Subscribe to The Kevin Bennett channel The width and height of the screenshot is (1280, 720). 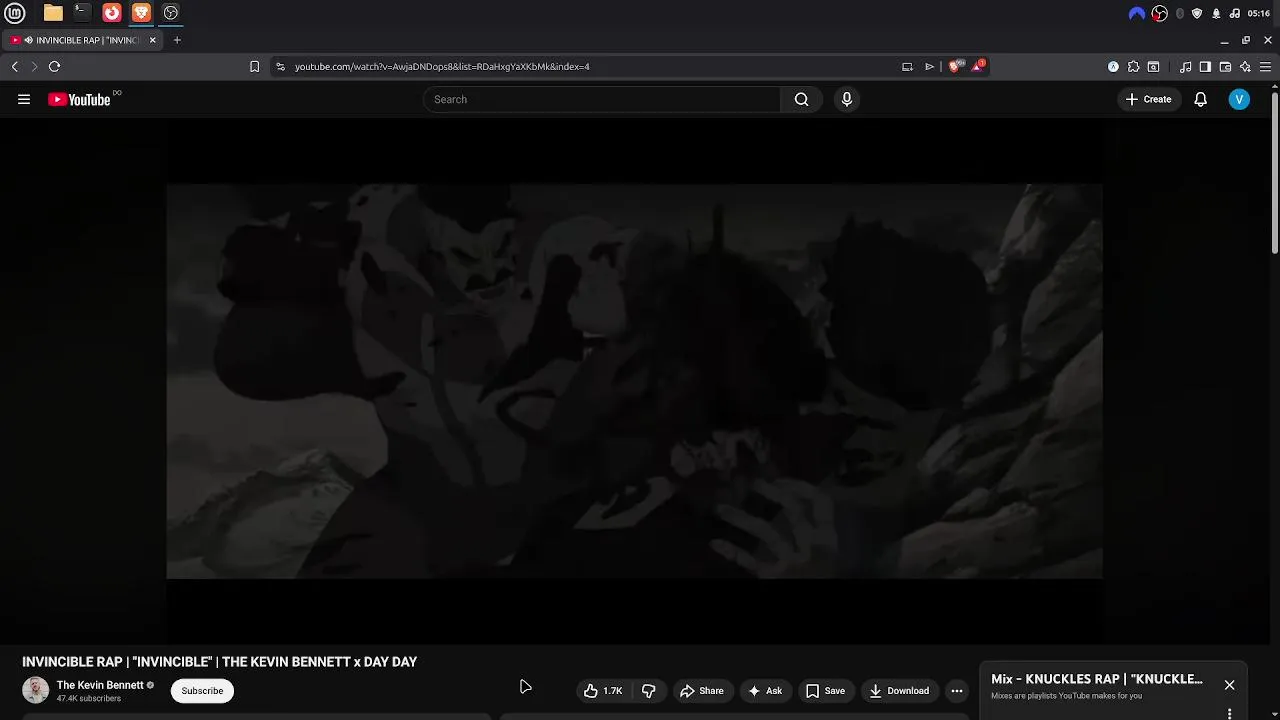[x=202, y=691]
